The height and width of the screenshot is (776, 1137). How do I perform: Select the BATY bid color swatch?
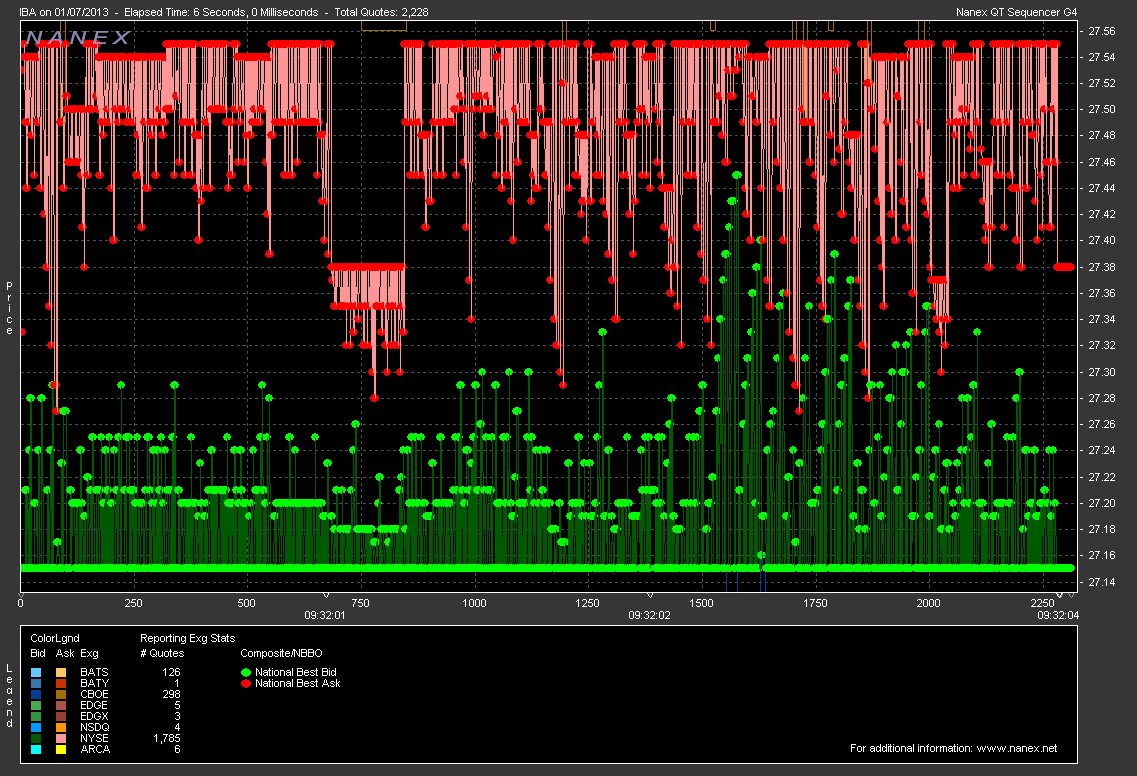(36, 683)
